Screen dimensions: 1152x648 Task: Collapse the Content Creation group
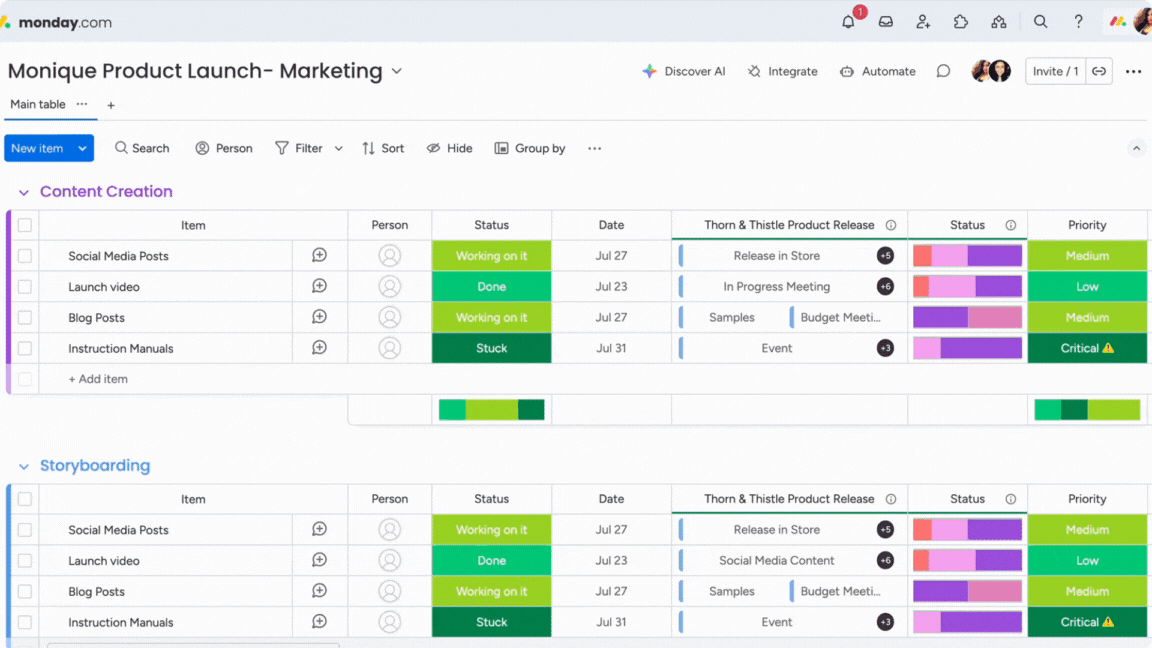point(24,192)
